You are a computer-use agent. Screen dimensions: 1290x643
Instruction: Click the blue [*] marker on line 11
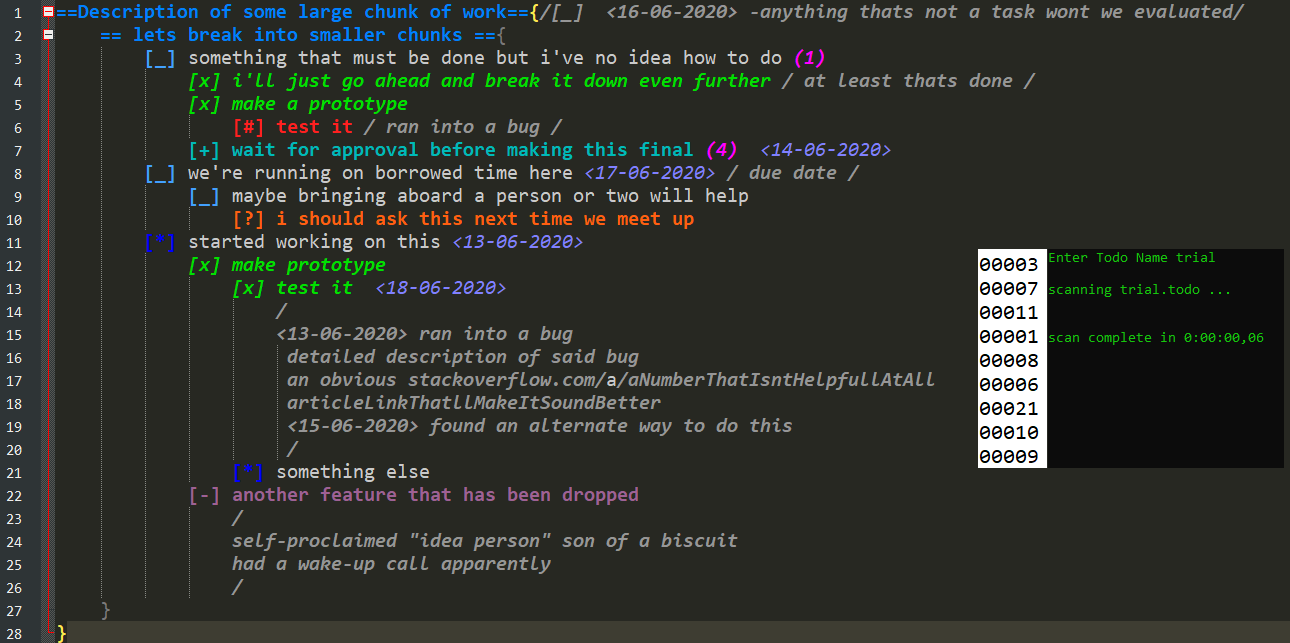(160, 242)
